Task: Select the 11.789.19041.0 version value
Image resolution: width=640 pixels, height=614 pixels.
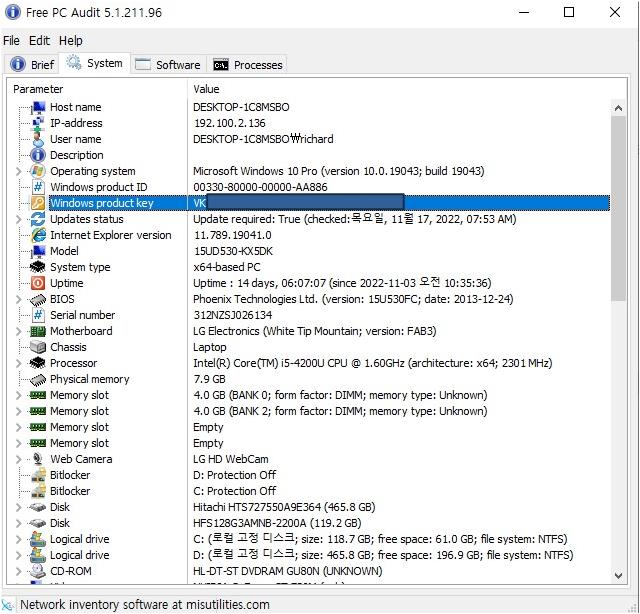Action: [233, 235]
